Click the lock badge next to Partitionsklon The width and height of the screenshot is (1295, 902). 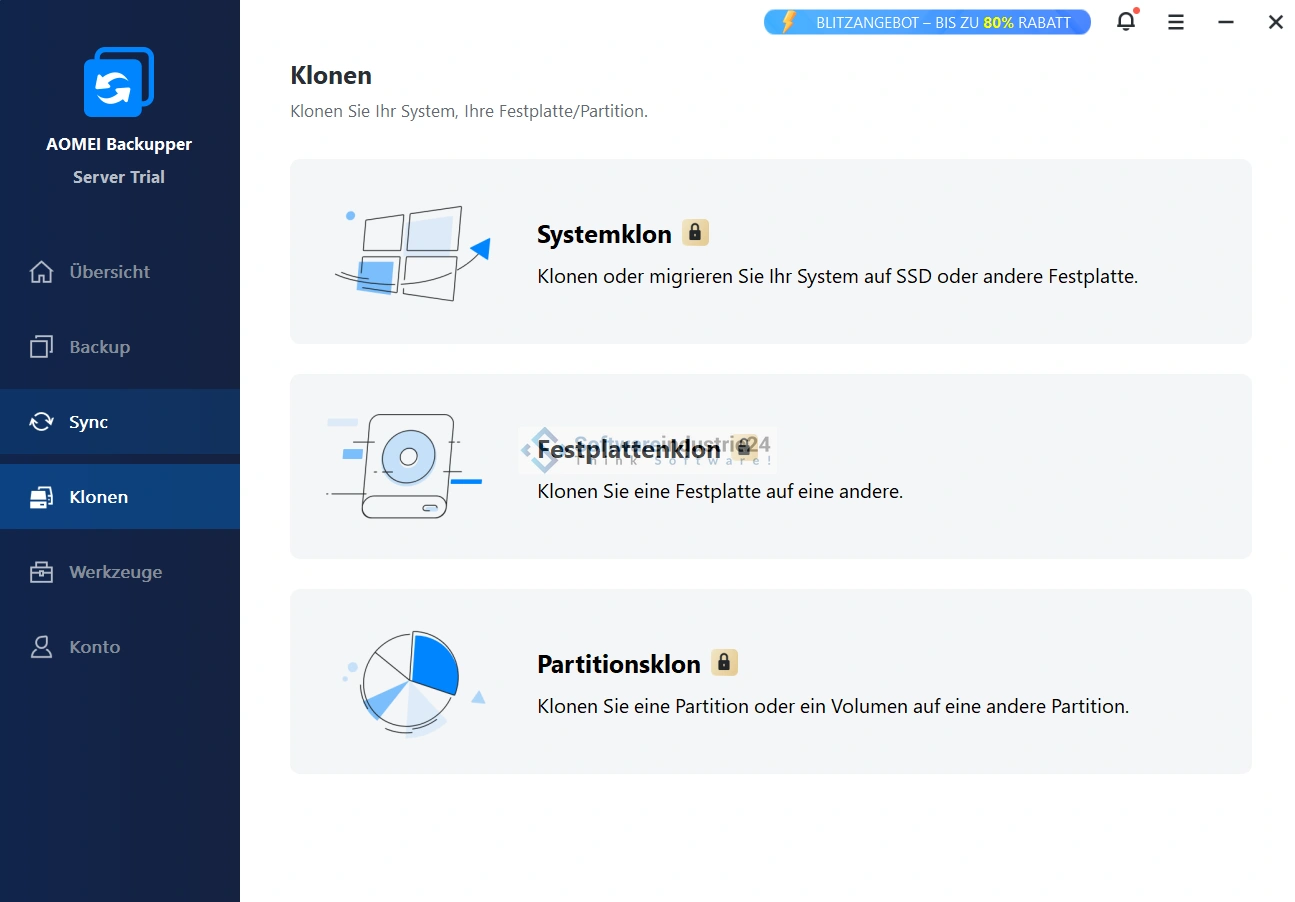(x=724, y=662)
